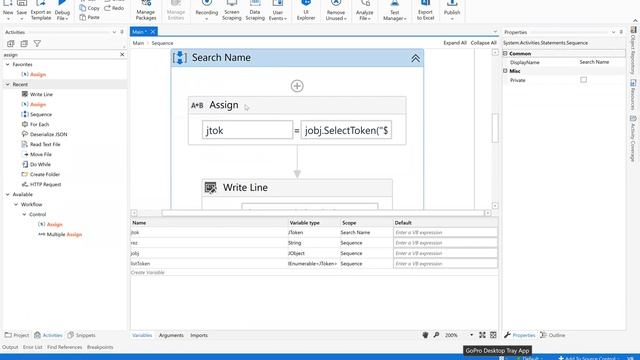640x360 pixels.
Task: Click the listToken variable name
Action: coord(140,264)
